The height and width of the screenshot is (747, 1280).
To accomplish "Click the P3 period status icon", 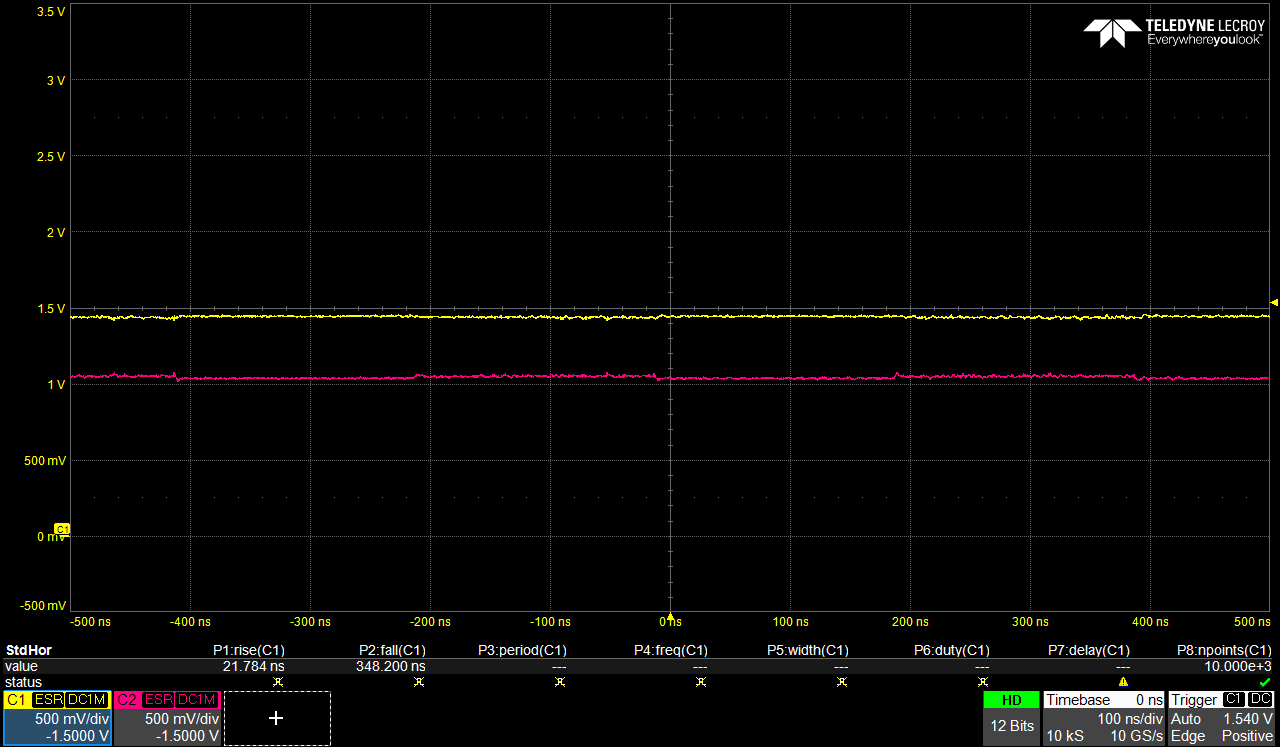I will (560, 682).
